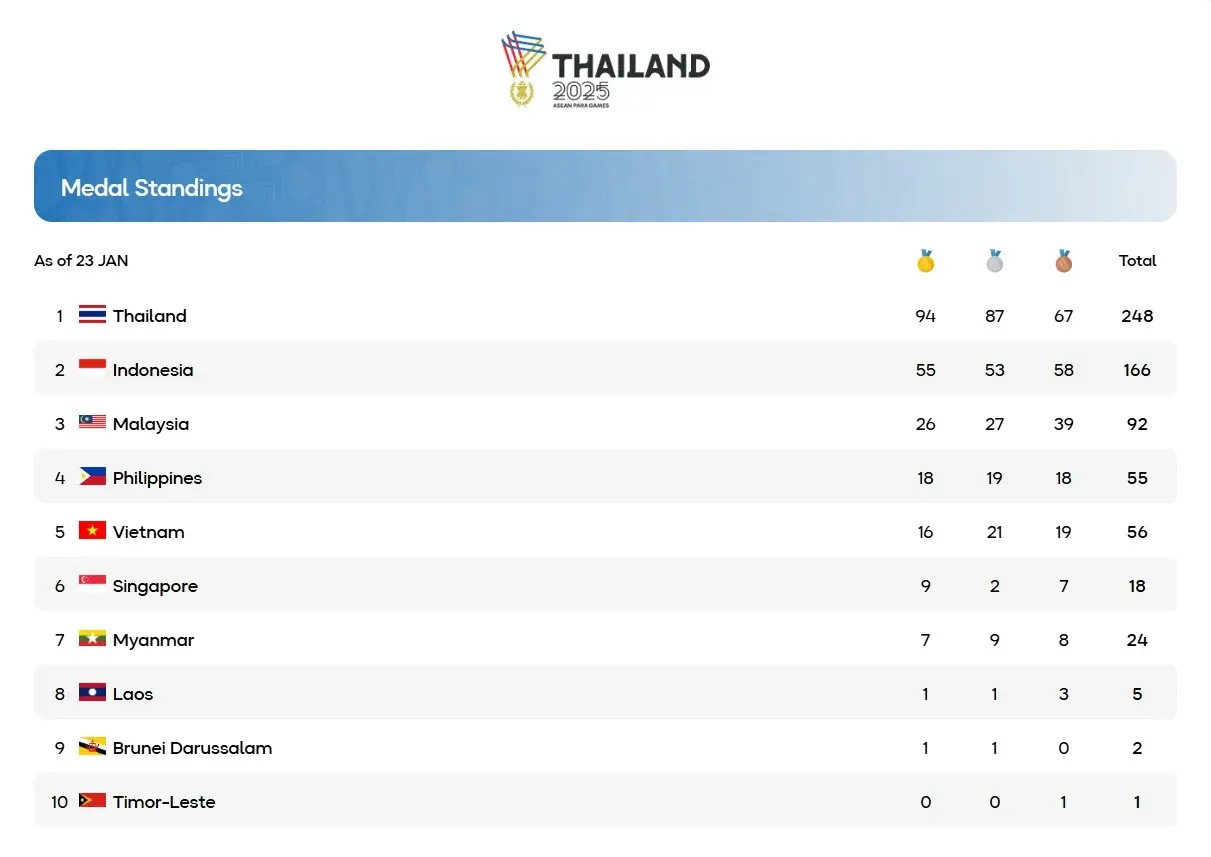Click the Malaysia flag icon
The height and width of the screenshot is (857, 1211).
[92, 423]
